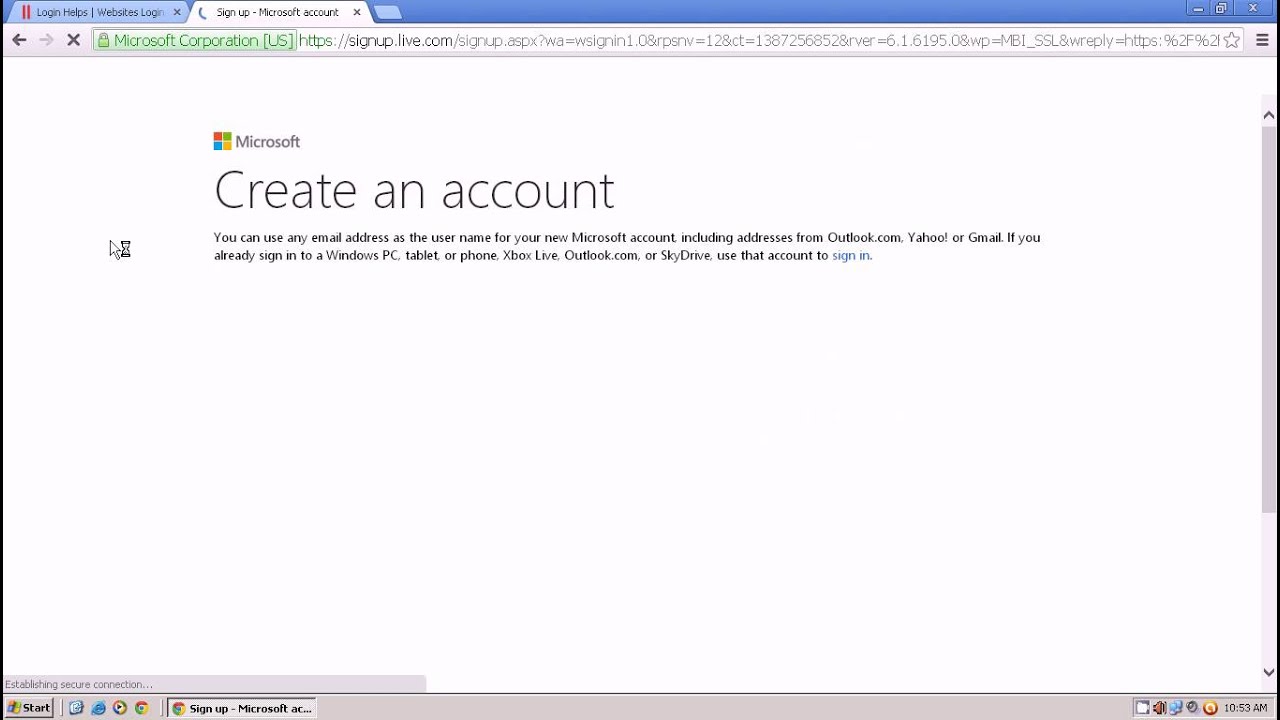This screenshot has height=720, width=1280.
Task: Click the orange circular tray icon
Action: (x=1210, y=708)
